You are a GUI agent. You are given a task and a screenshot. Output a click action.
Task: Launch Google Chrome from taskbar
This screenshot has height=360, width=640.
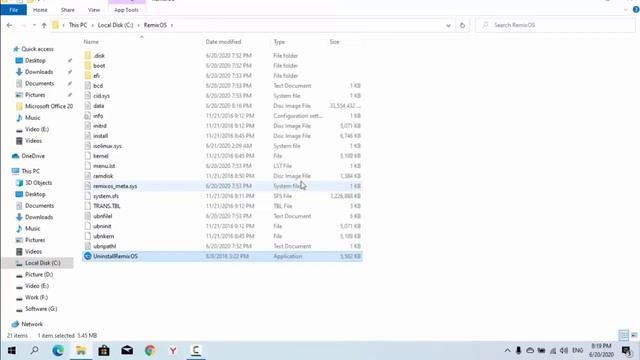click(x=150, y=351)
